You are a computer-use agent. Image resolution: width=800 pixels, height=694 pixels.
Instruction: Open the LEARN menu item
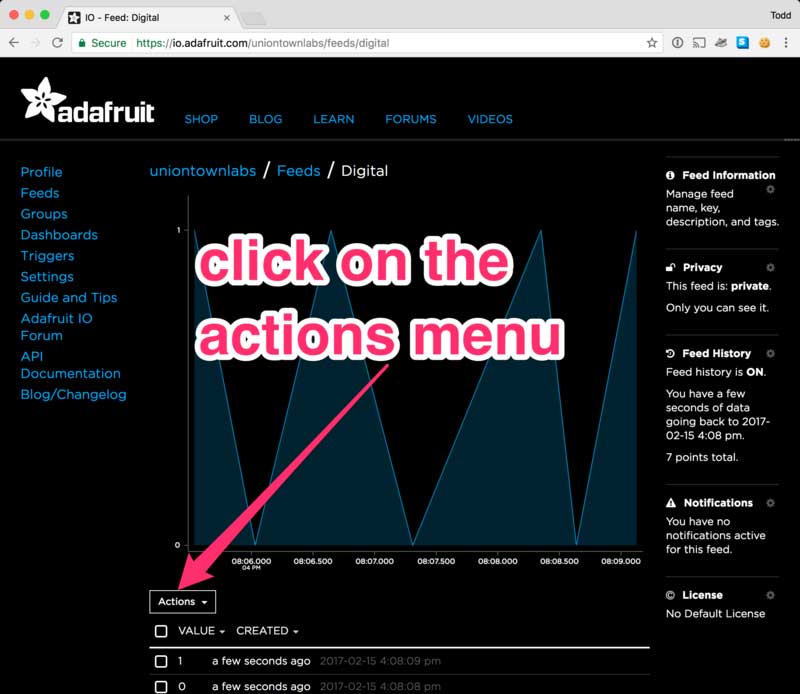(x=334, y=119)
